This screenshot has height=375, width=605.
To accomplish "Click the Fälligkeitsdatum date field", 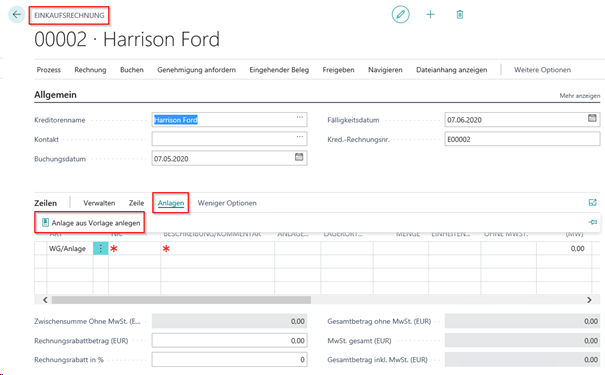I will tap(522, 120).
